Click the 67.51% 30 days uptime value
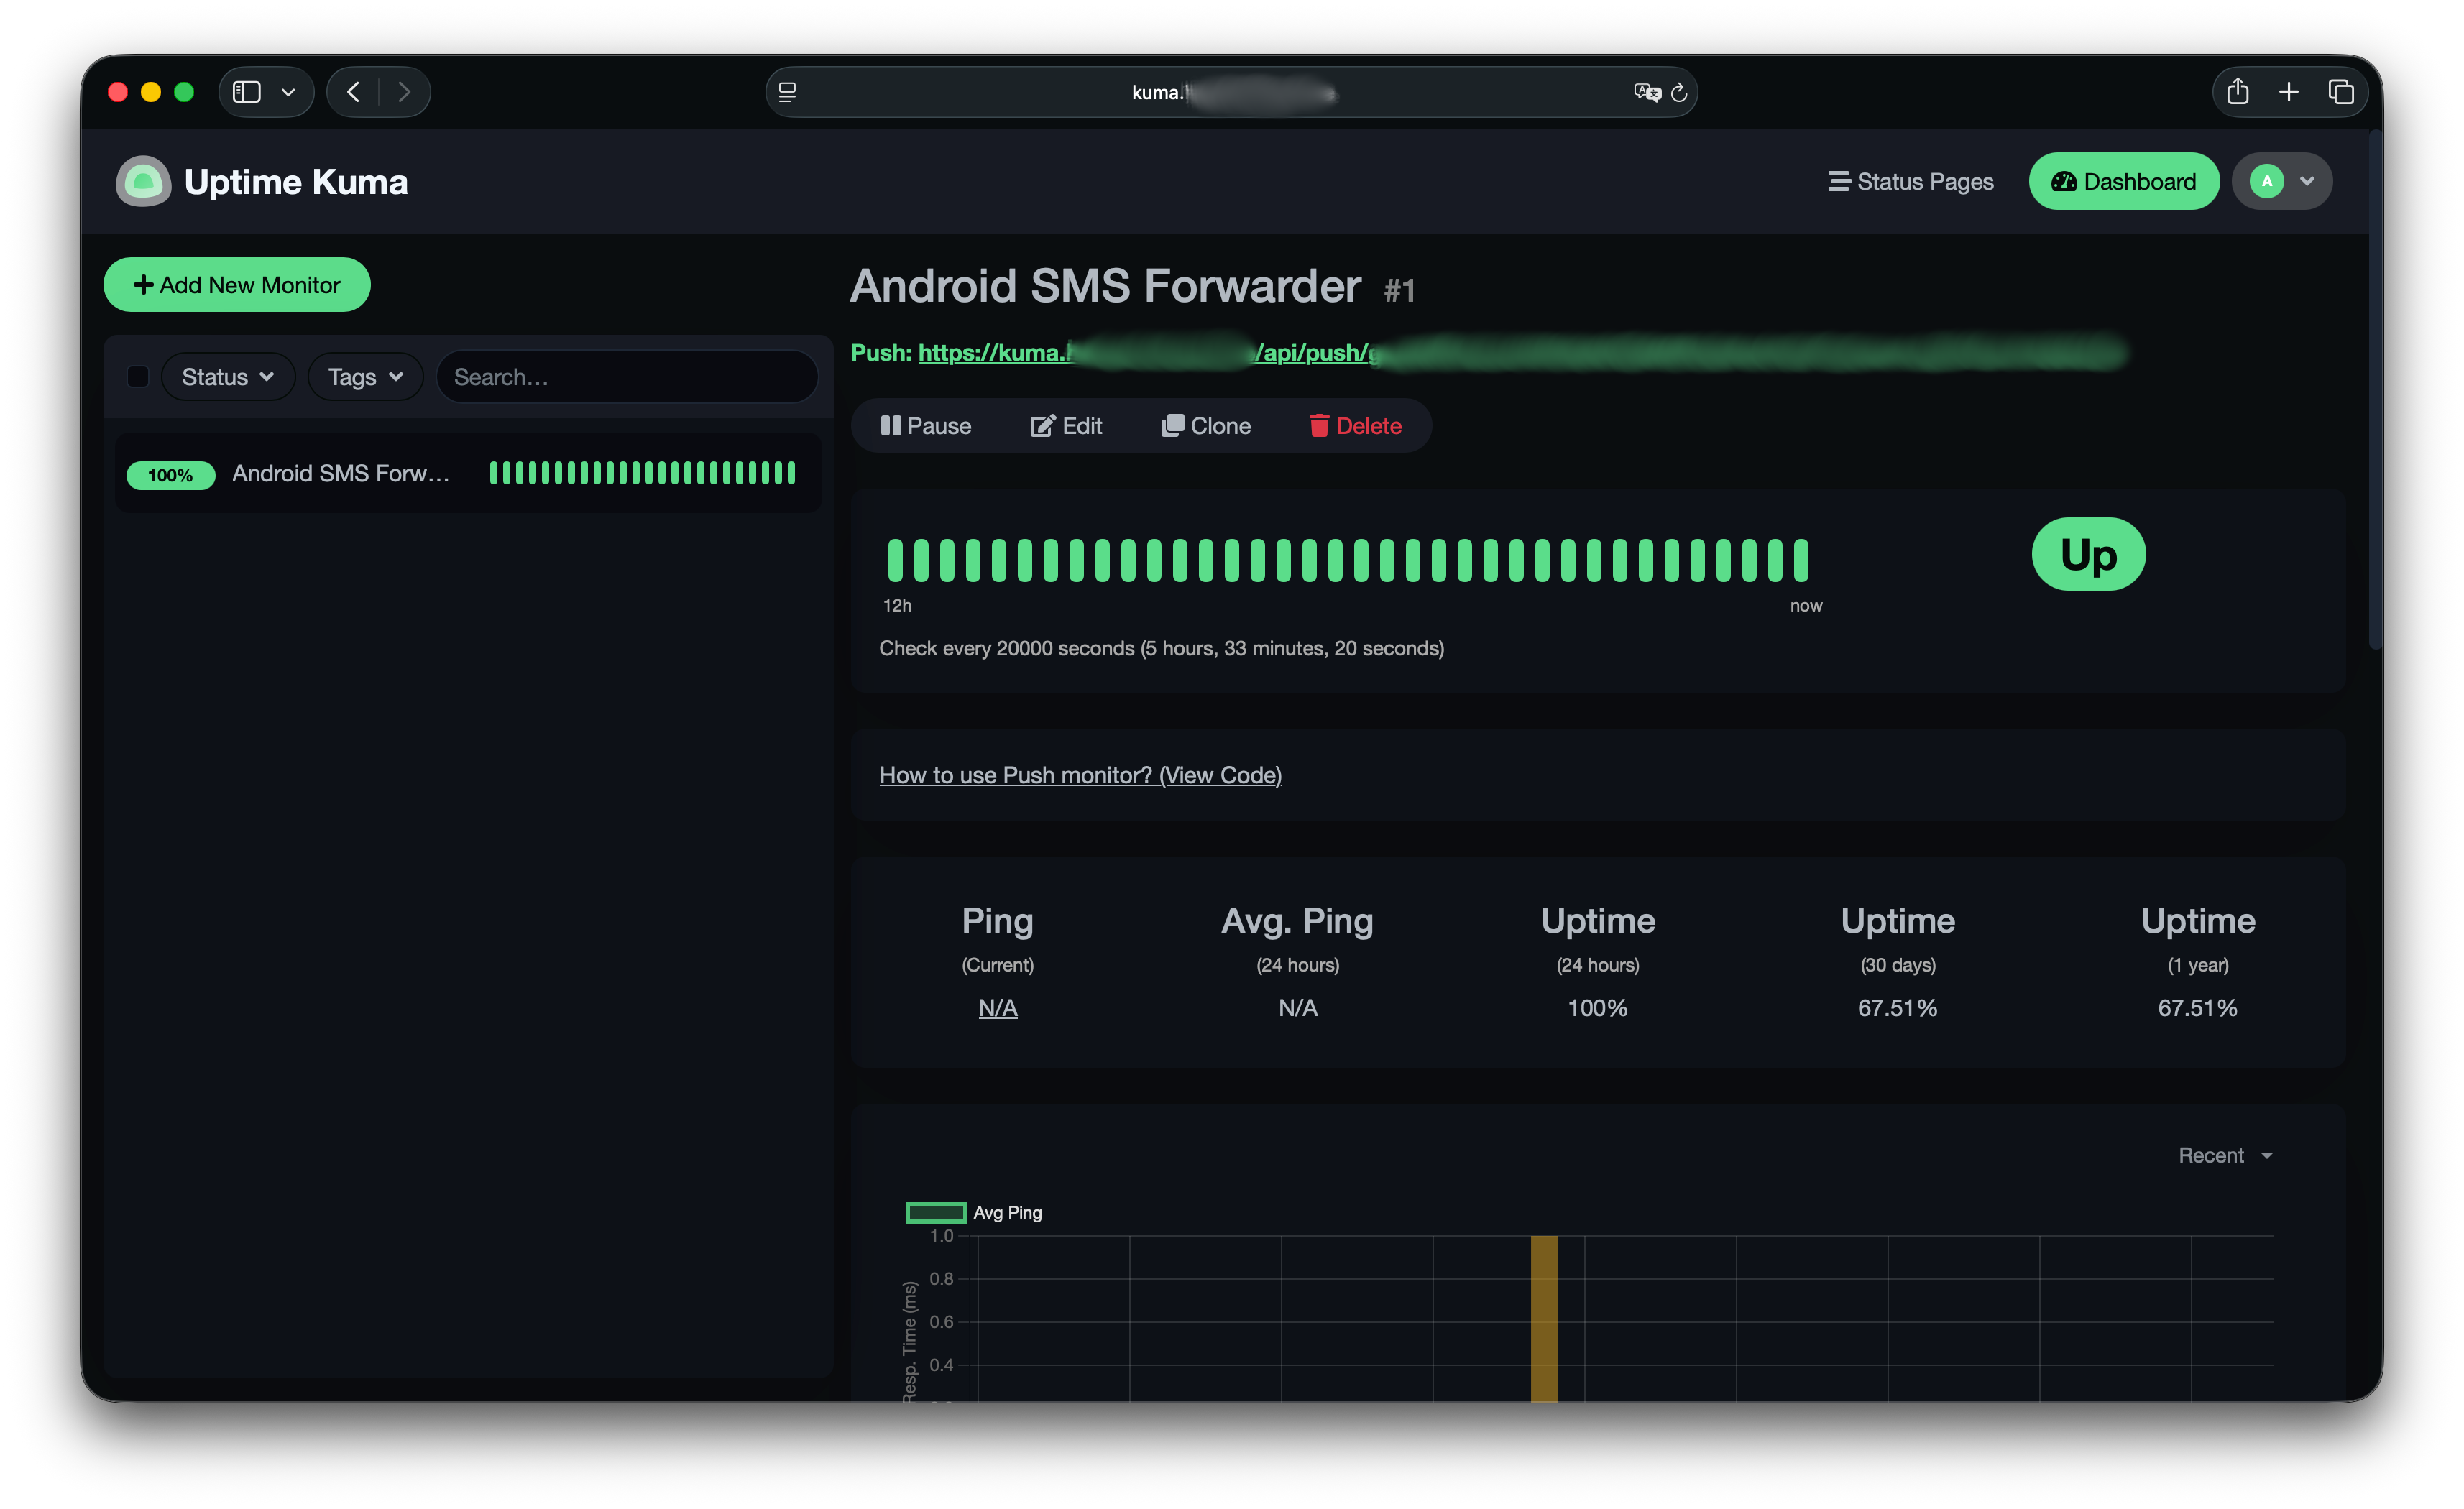The image size is (2464, 1509). 1897,1008
